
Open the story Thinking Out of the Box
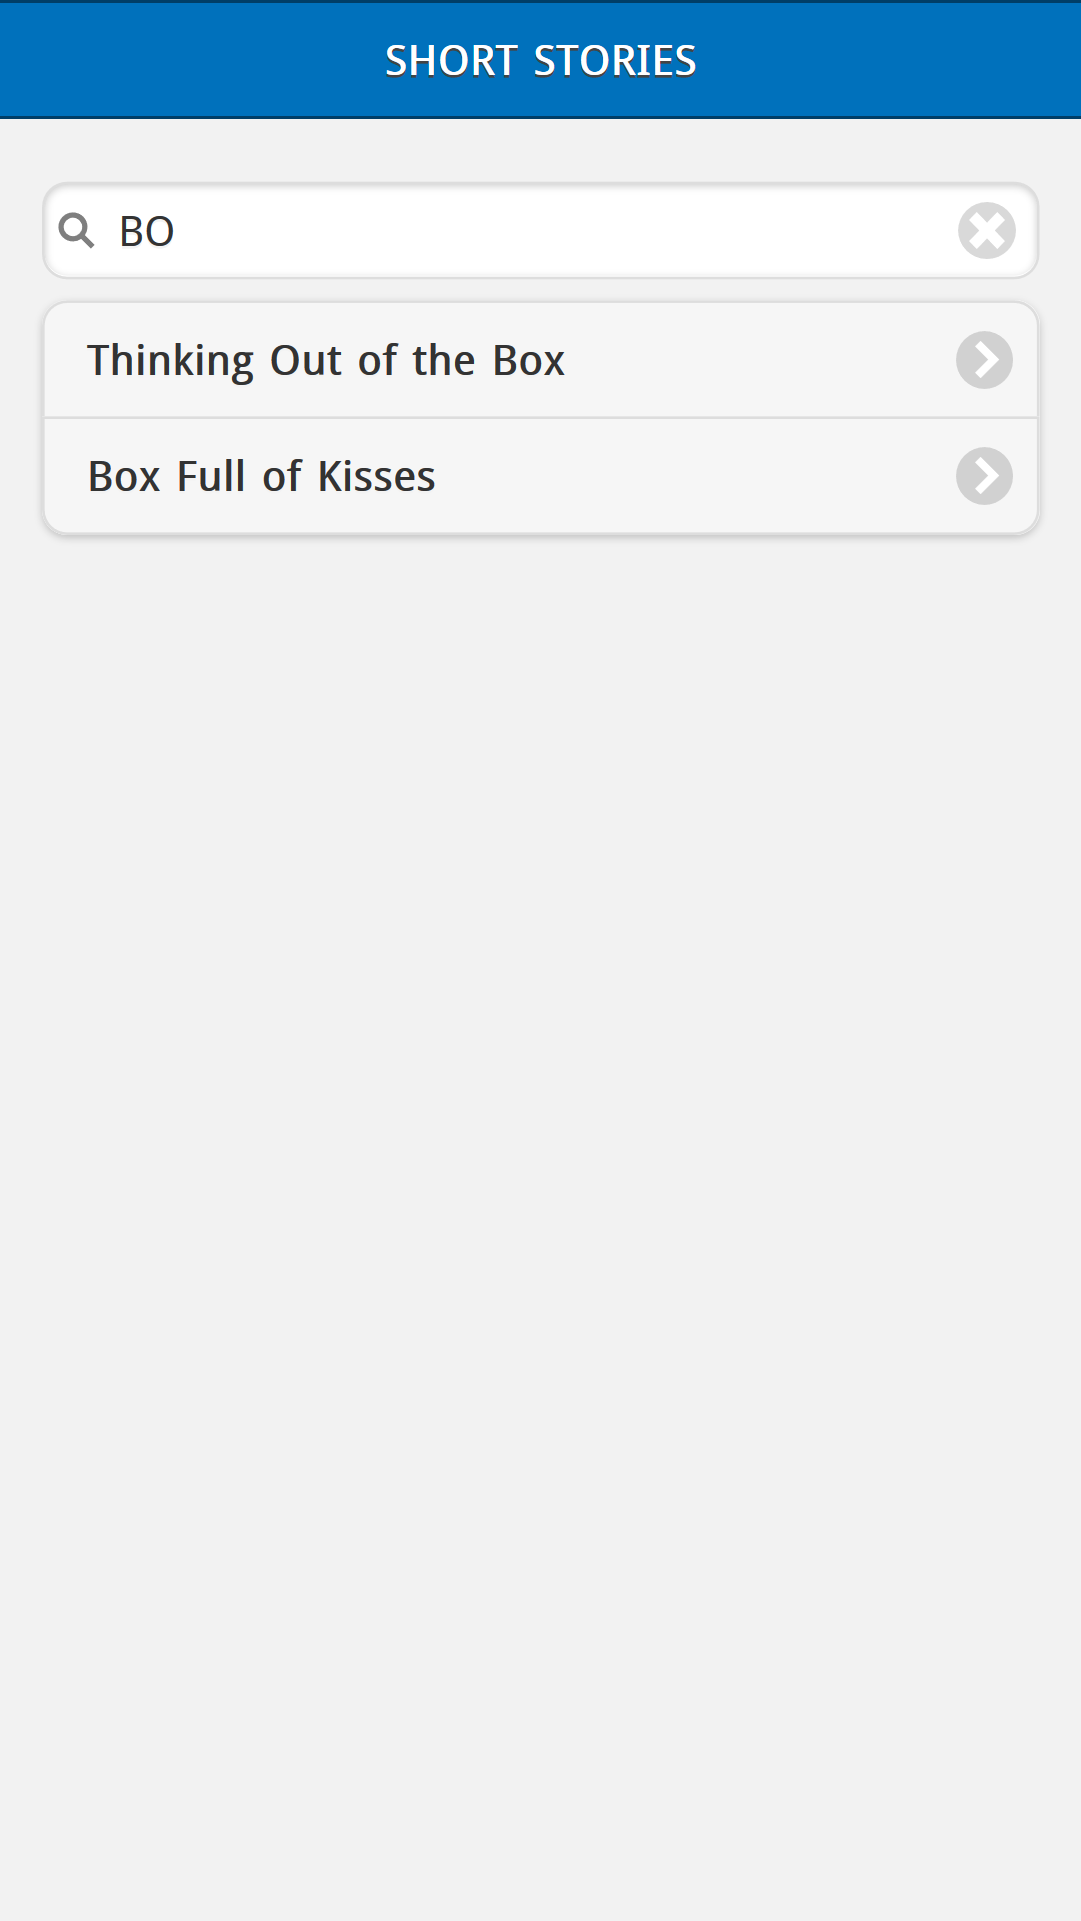point(326,360)
